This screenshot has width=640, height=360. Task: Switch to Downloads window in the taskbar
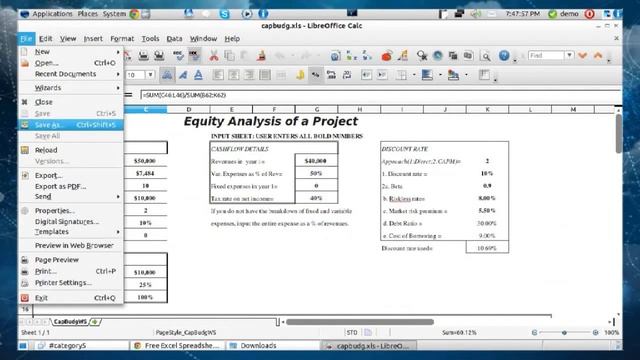[272, 346]
